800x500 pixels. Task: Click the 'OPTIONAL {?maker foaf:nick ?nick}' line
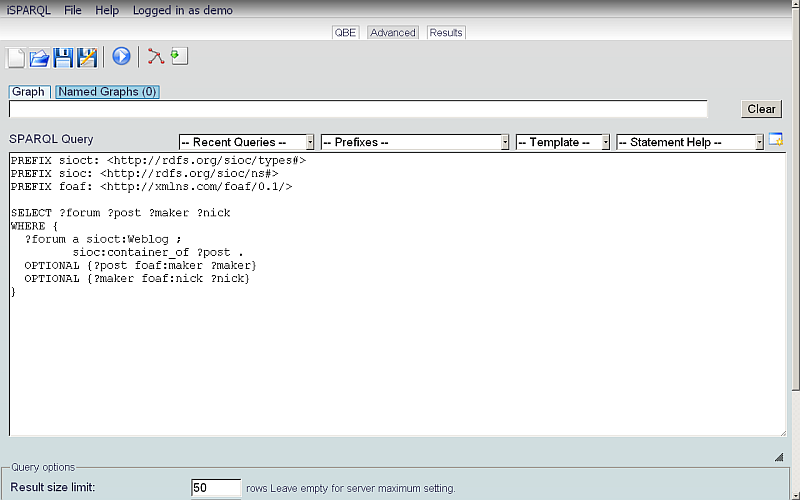click(137, 279)
